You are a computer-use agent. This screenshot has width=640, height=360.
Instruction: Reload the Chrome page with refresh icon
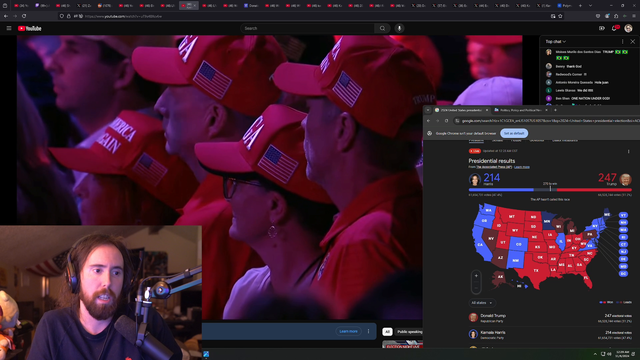click(446, 121)
